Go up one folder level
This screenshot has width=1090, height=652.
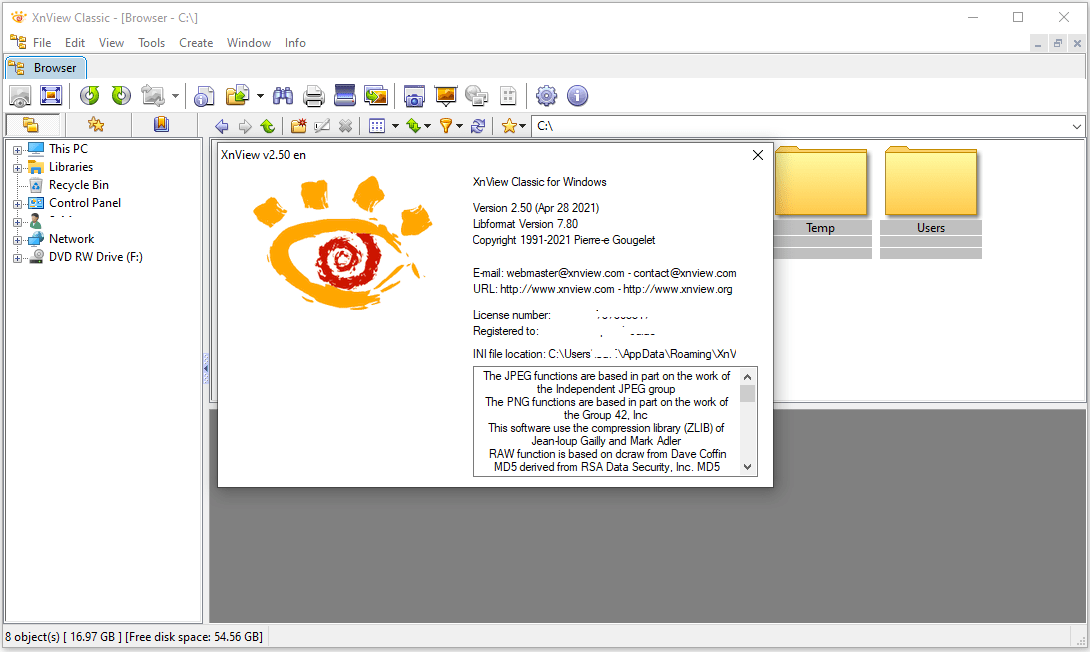click(268, 126)
